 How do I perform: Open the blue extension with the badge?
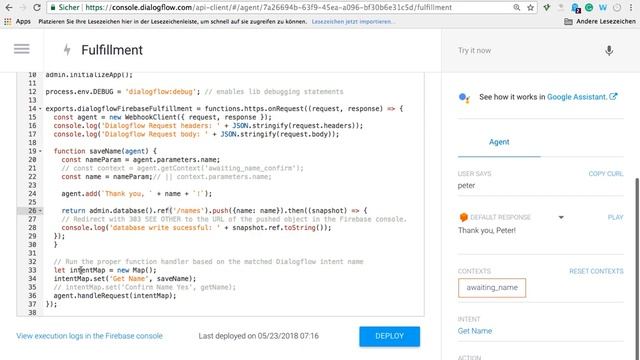(x=576, y=8)
